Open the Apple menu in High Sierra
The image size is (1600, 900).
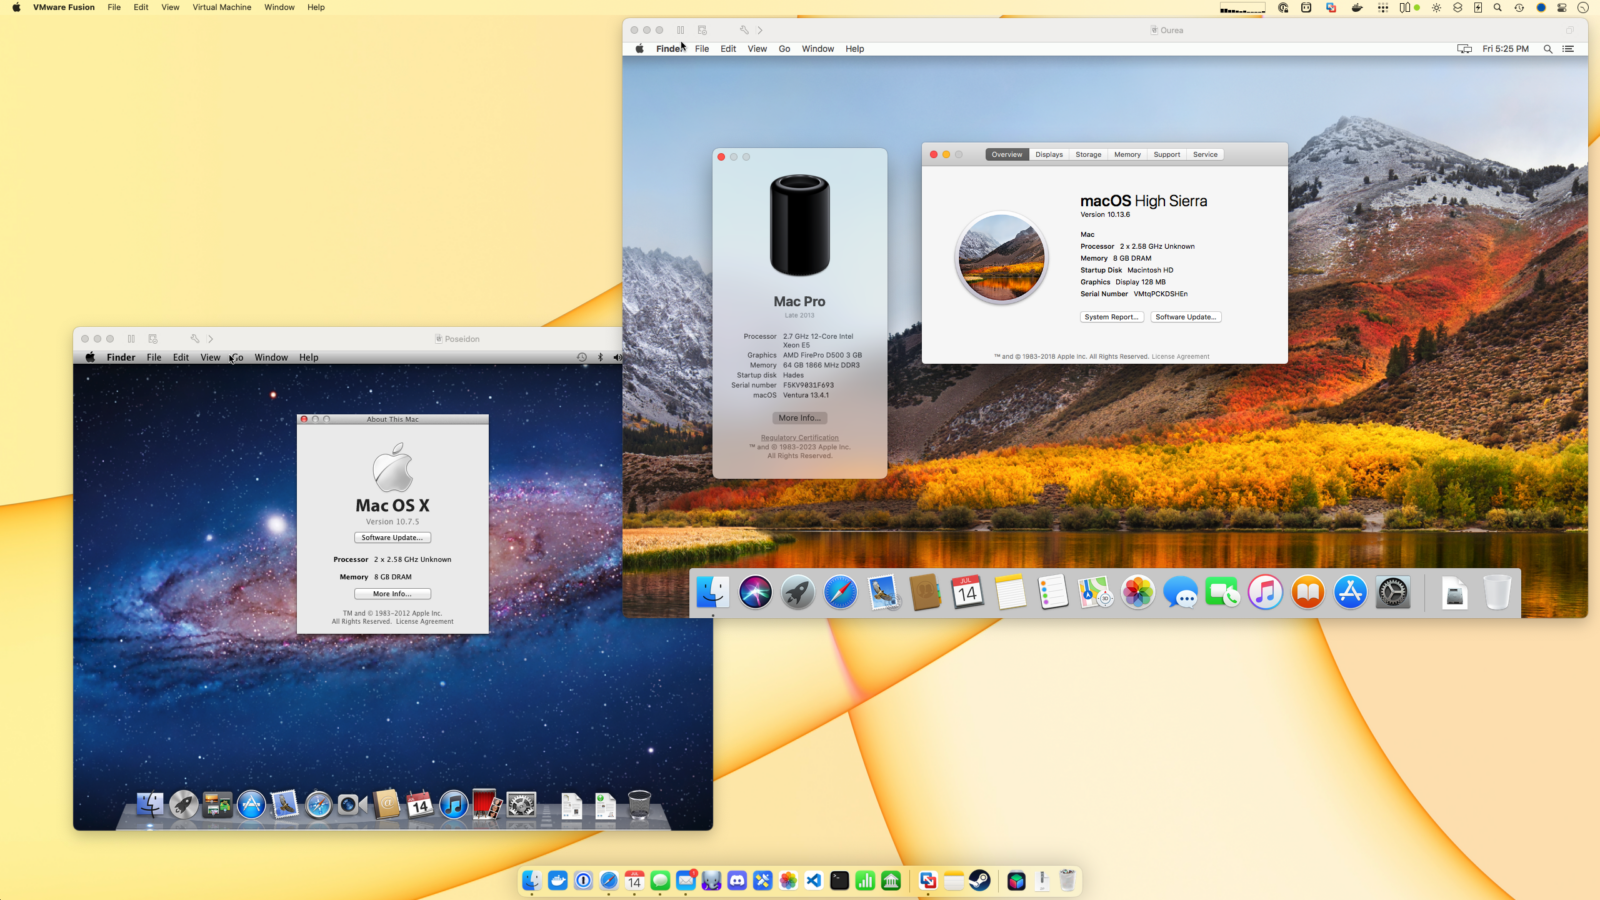click(639, 48)
